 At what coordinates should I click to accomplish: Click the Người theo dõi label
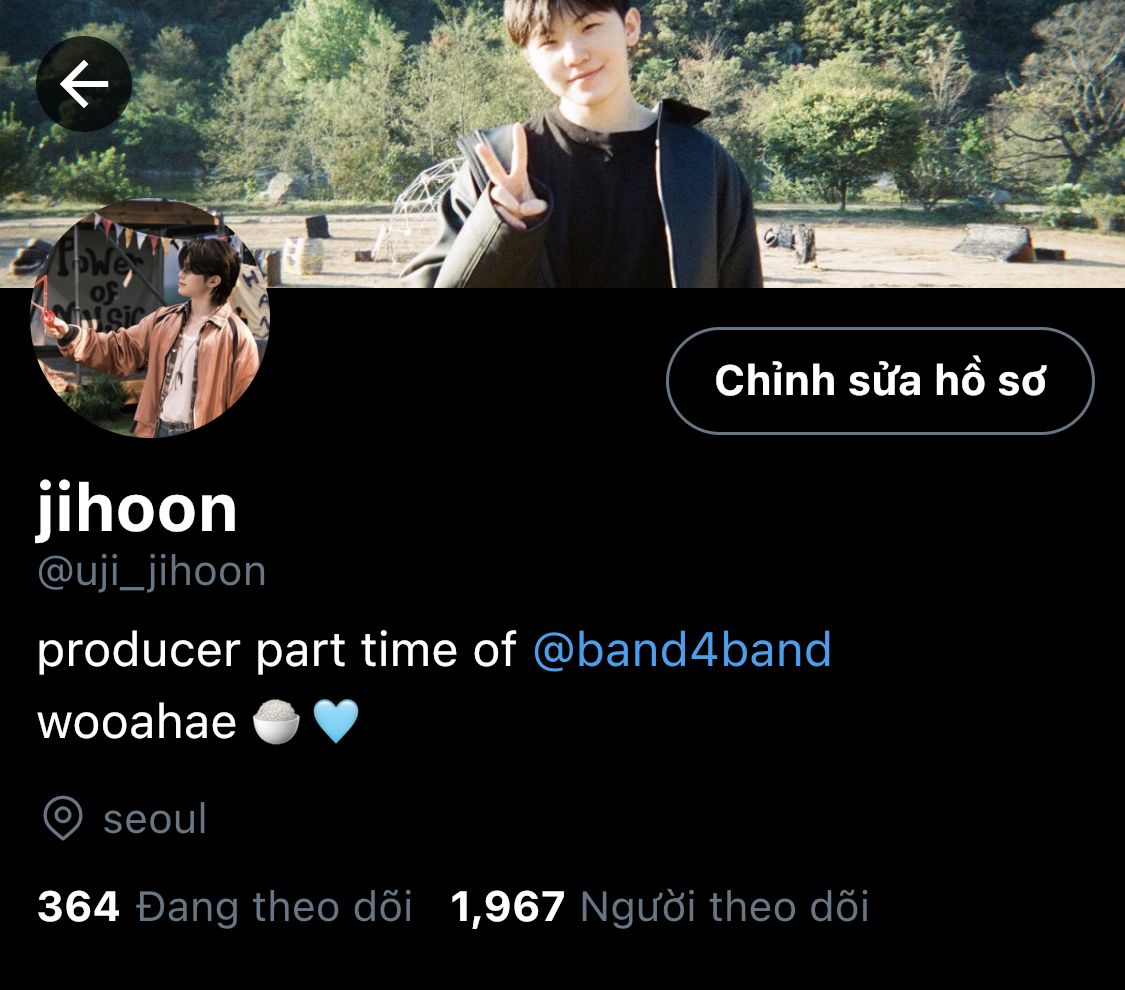tap(725, 906)
